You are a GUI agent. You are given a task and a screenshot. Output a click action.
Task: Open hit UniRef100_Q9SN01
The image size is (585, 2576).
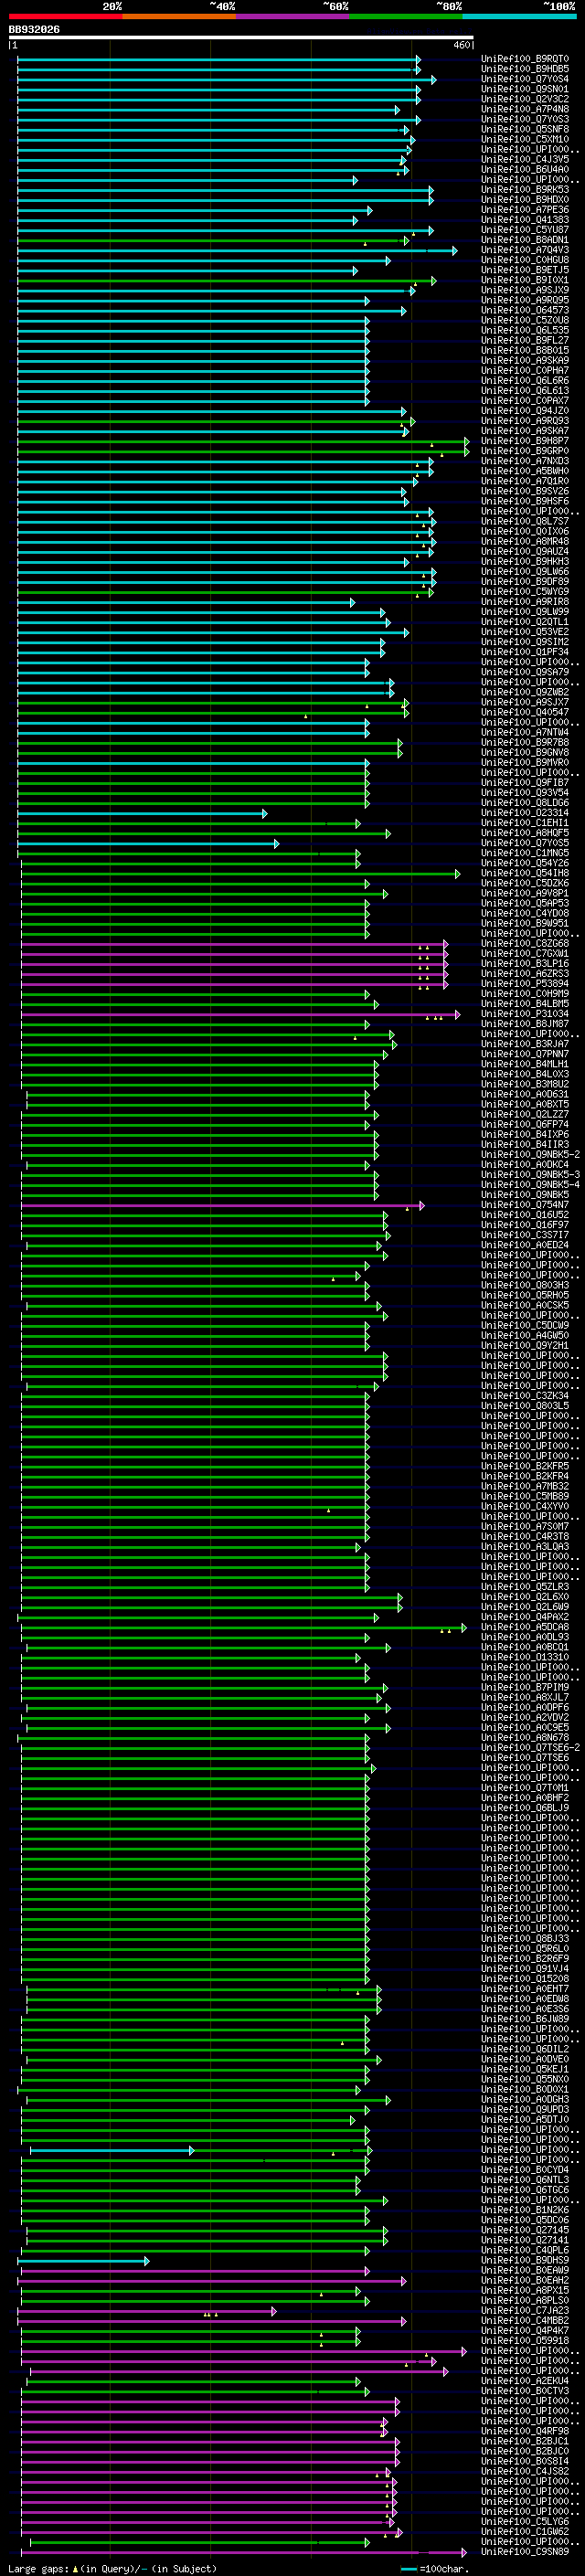(x=525, y=89)
